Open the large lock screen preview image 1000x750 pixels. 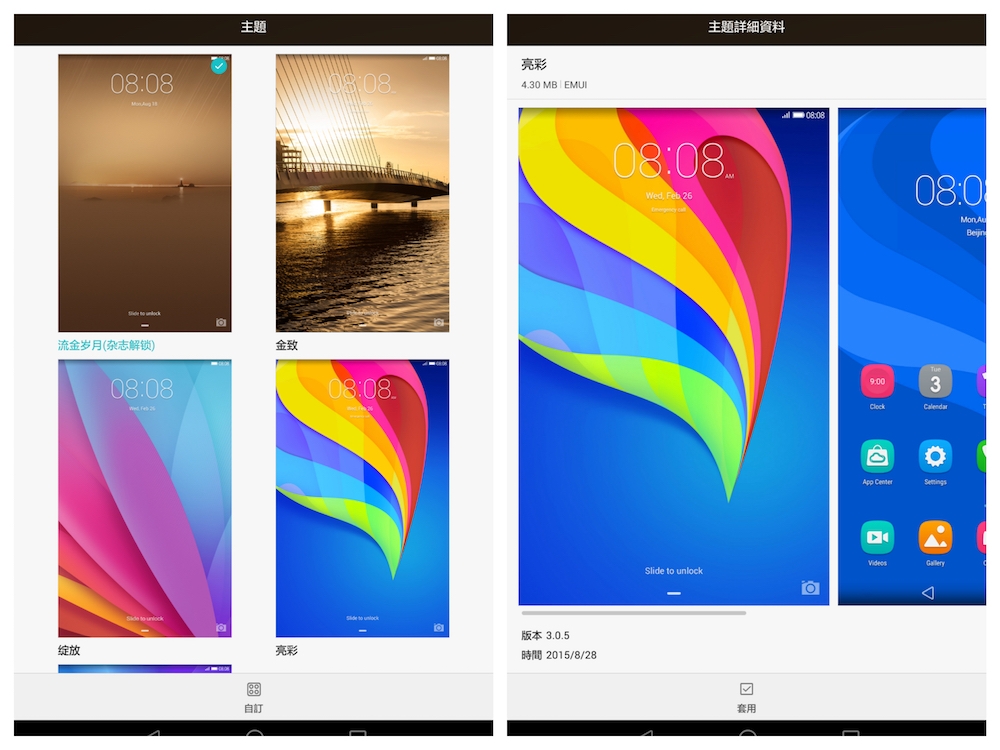(x=673, y=357)
